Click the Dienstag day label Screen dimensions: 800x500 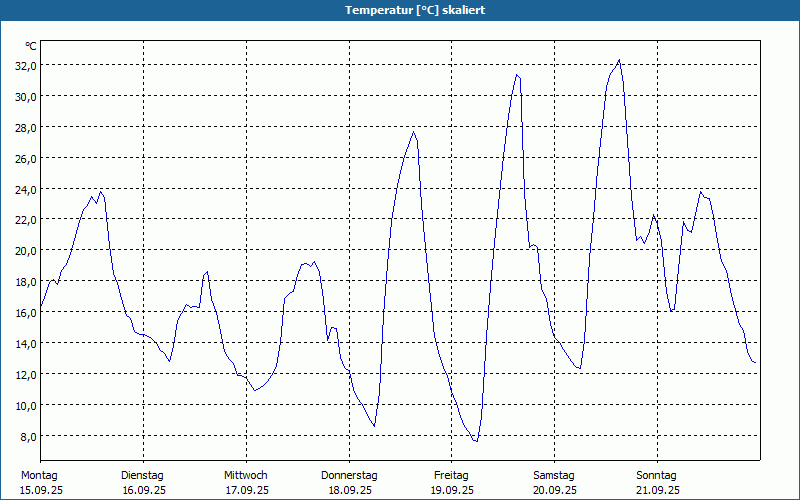142,476
